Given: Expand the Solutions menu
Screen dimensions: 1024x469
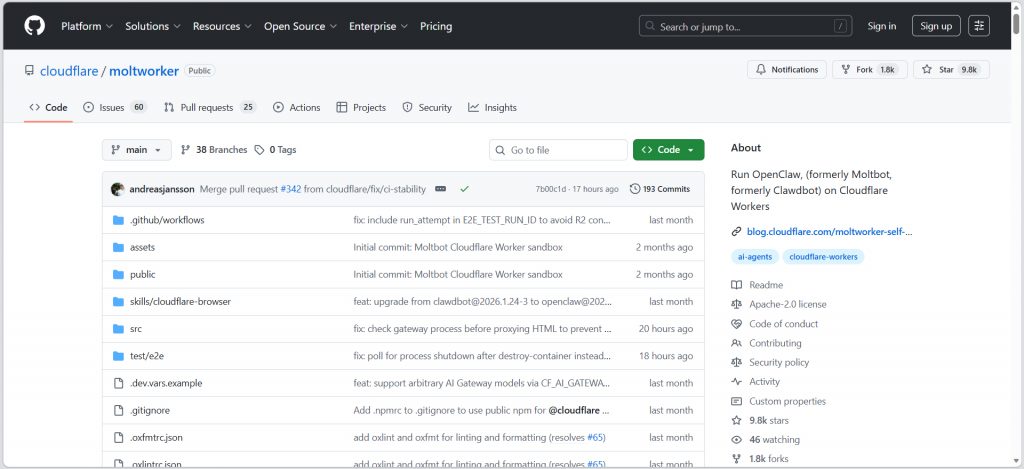Looking at the screenshot, I should coord(153,26).
